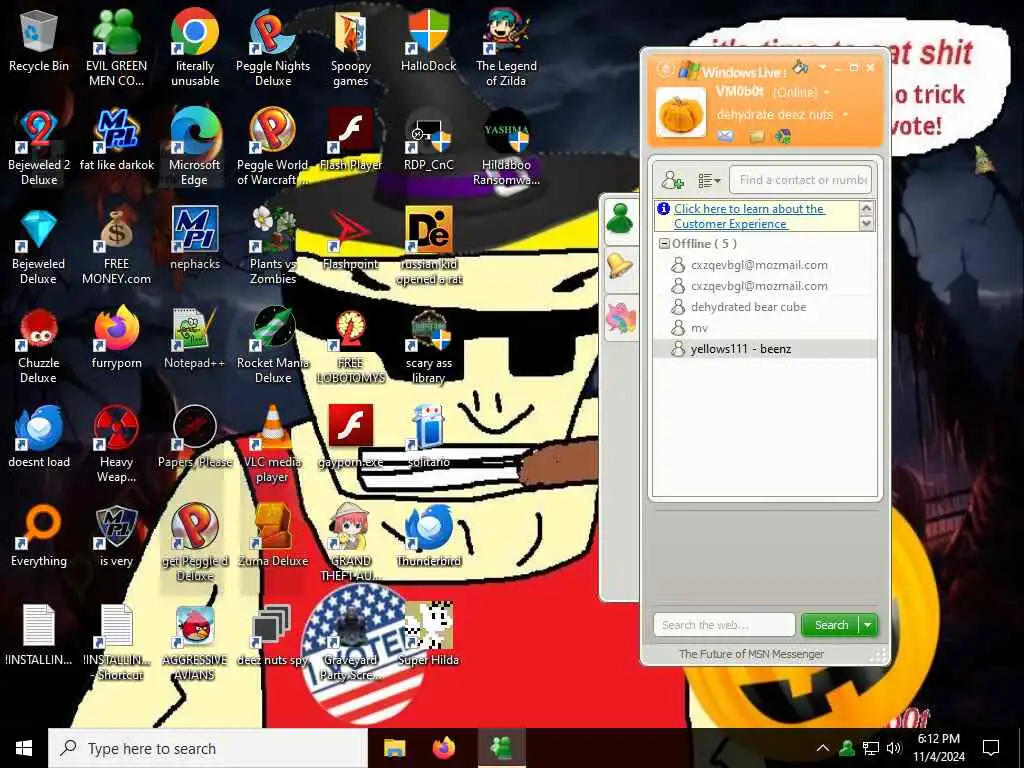Open the Show menu arrow in Messenger title bar
Image resolution: width=1024 pixels, height=768 pixels.
tap(822, 67)
